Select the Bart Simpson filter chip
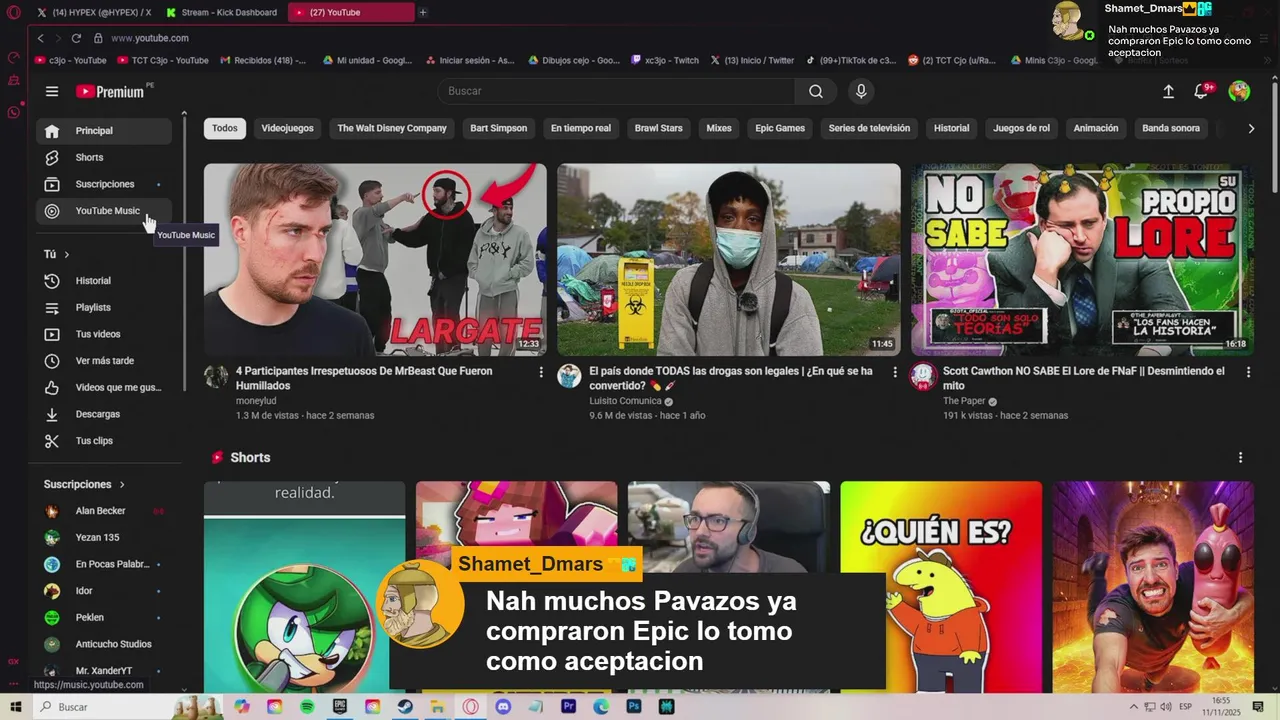 click(x=498, y=128)
